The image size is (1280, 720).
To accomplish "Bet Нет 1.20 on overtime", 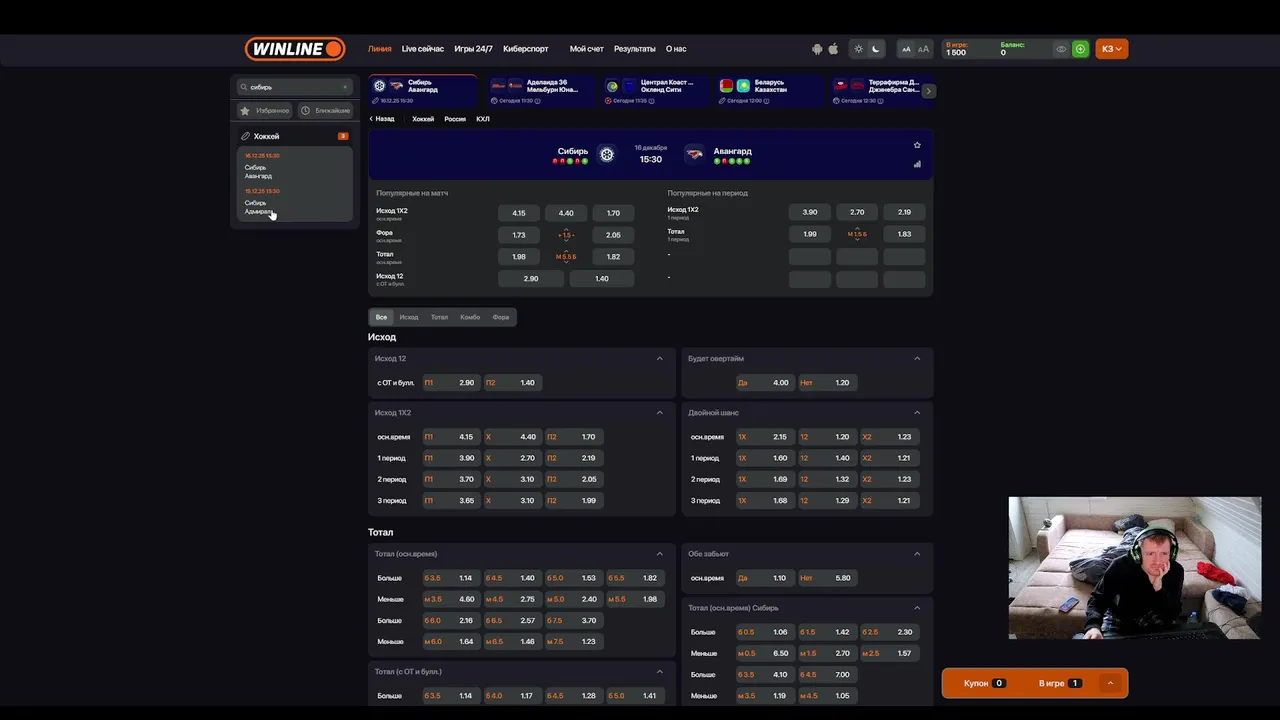I will 826,383.
